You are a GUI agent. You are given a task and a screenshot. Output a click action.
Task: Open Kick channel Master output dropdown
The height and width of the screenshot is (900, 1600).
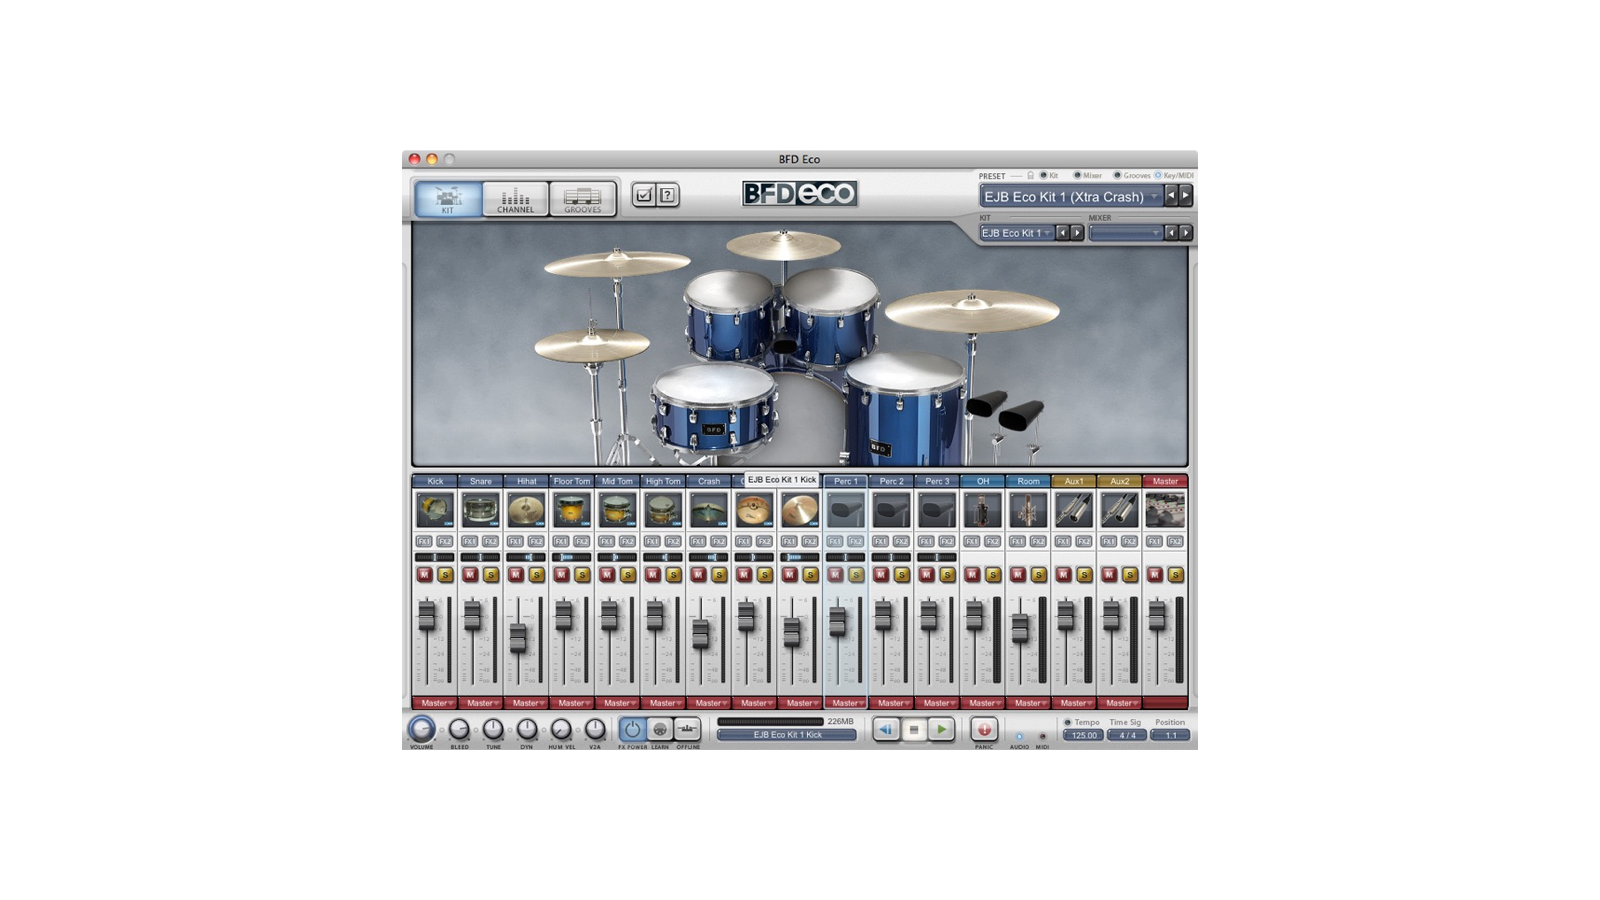point(435,703)
